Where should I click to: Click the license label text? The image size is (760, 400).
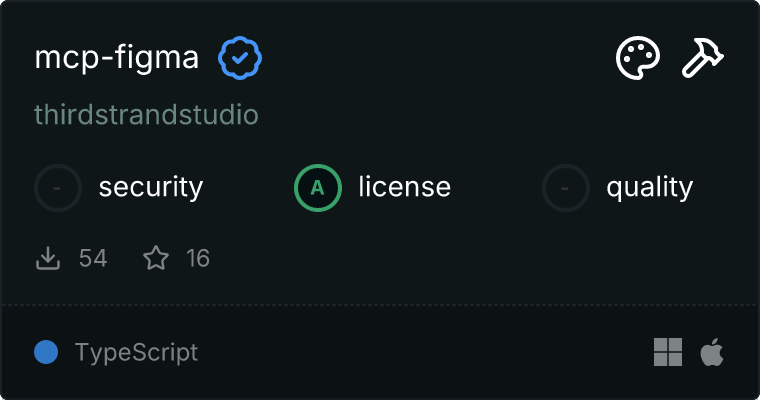[x=404, y=187]
